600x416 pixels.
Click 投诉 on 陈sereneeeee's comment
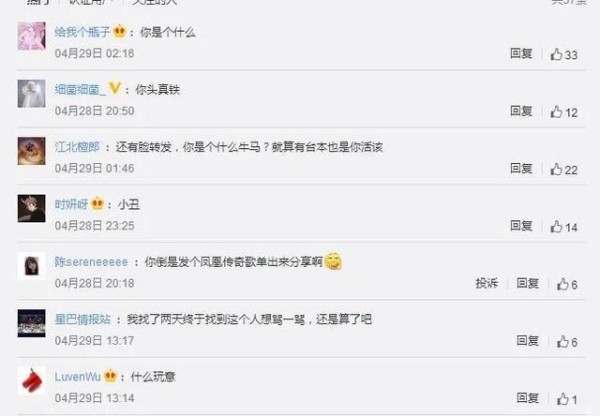(x=486, y=283)
